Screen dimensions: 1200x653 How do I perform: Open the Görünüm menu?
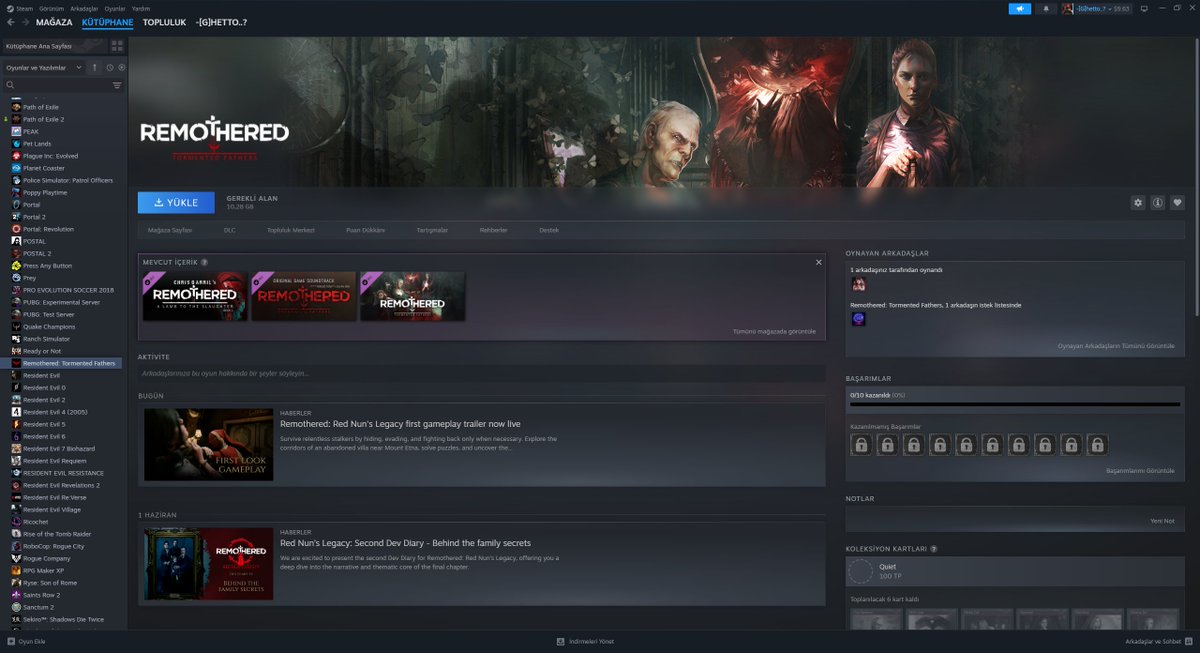pyautogui.click(x=52, y=8)
